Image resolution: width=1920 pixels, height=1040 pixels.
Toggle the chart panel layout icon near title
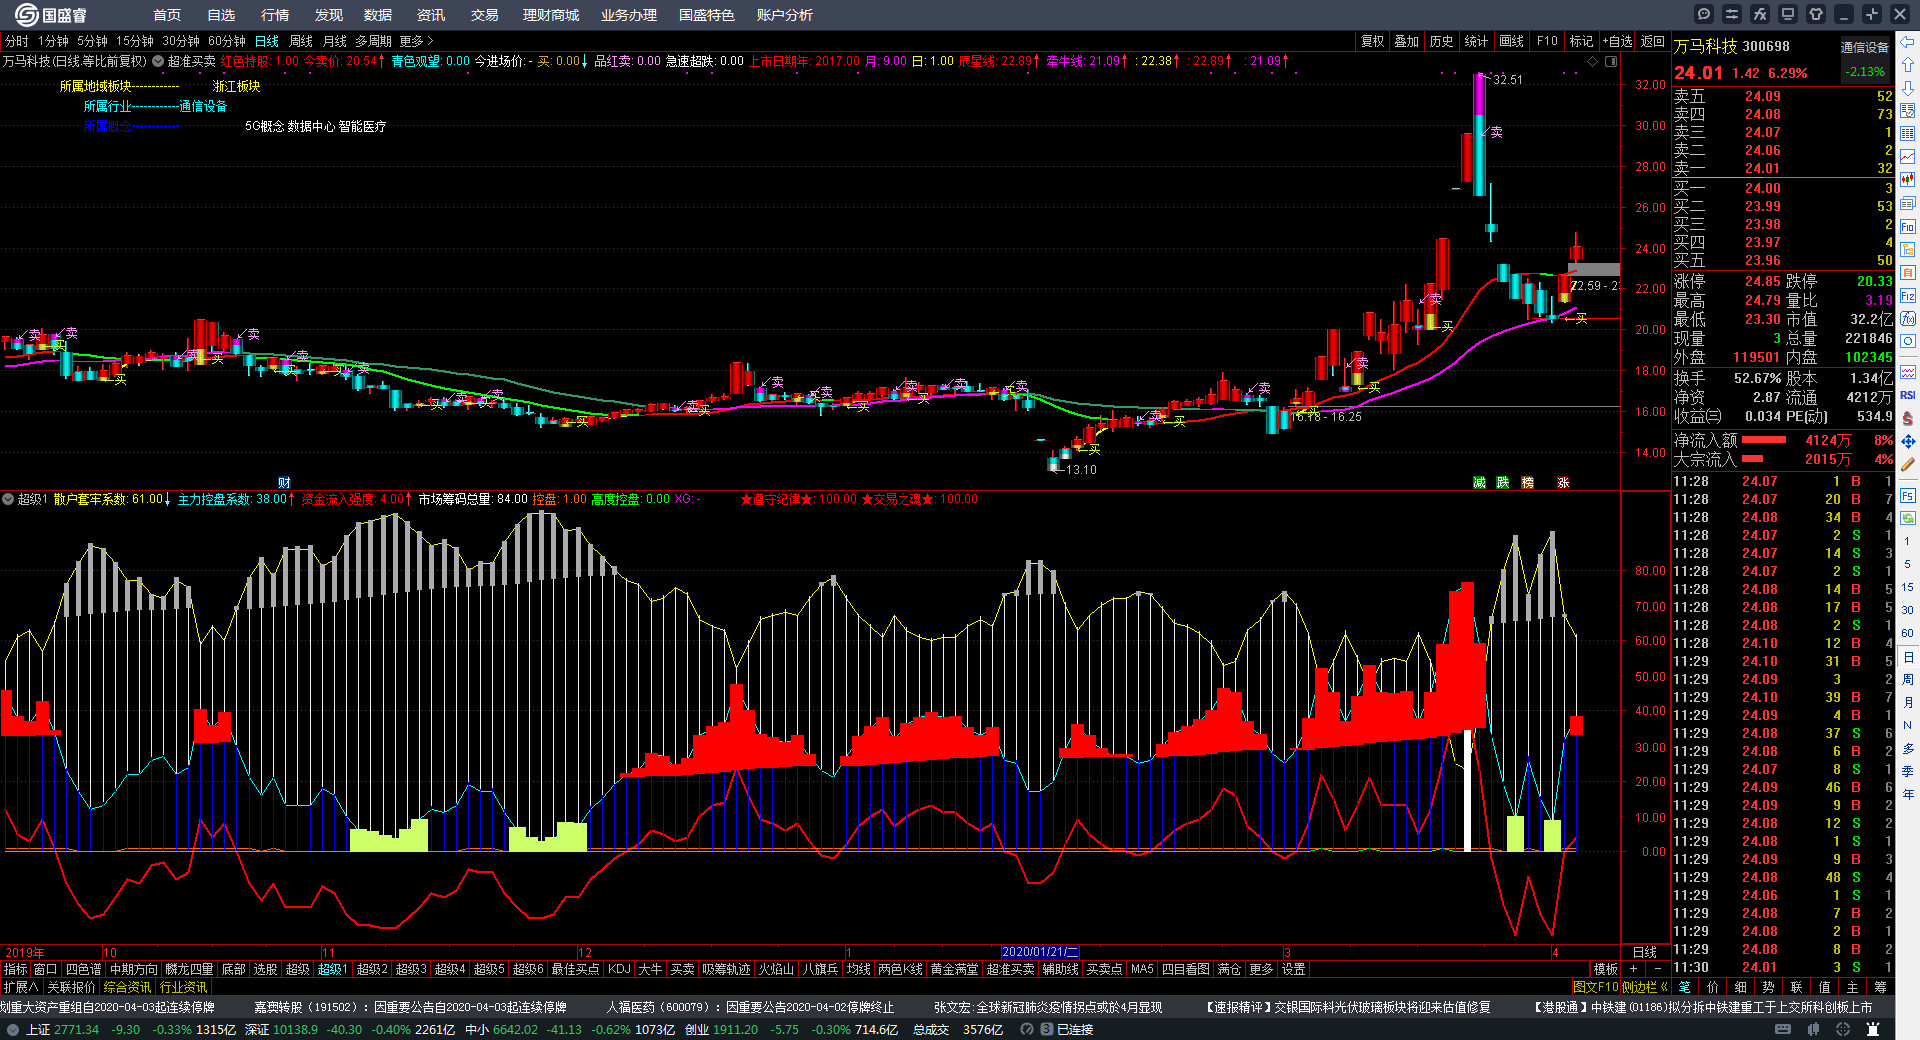tap(1611, 61)
